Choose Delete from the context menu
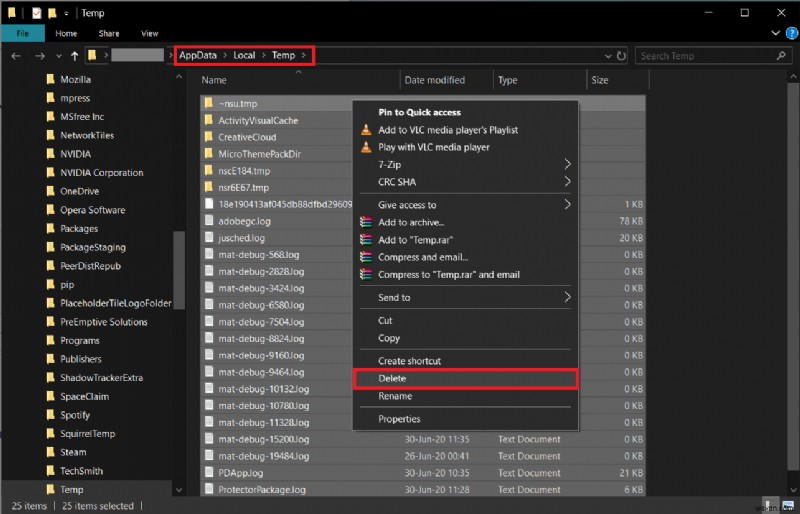800x514 pixels. coord(392,379)
